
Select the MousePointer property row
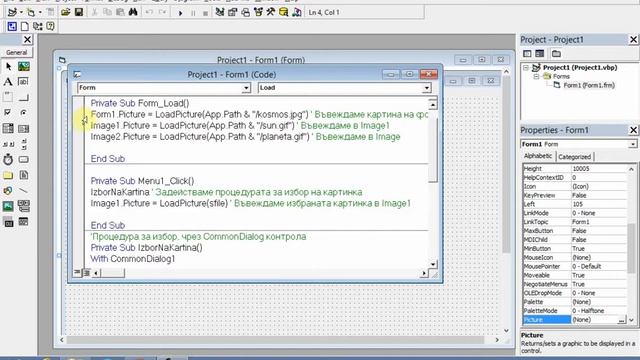(x=574, y=267)
